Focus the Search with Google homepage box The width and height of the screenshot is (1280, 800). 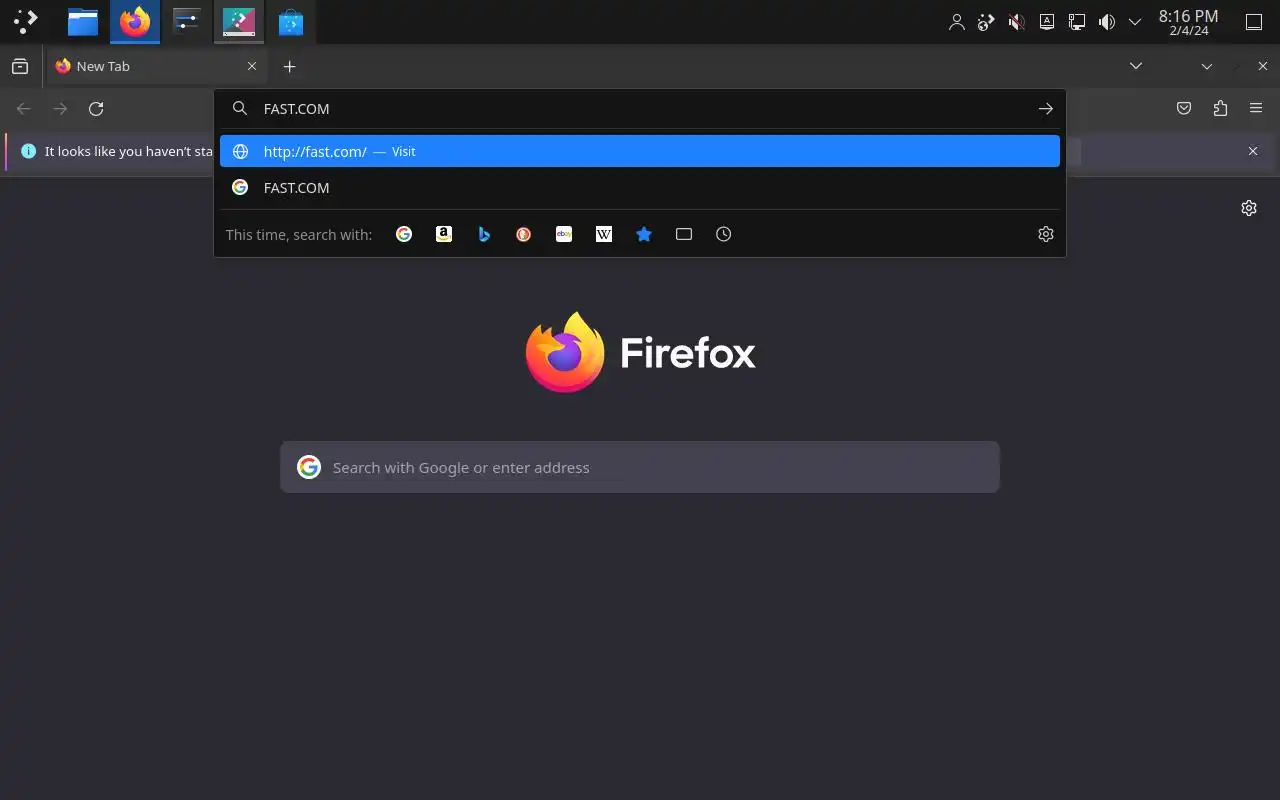point(640,467)
